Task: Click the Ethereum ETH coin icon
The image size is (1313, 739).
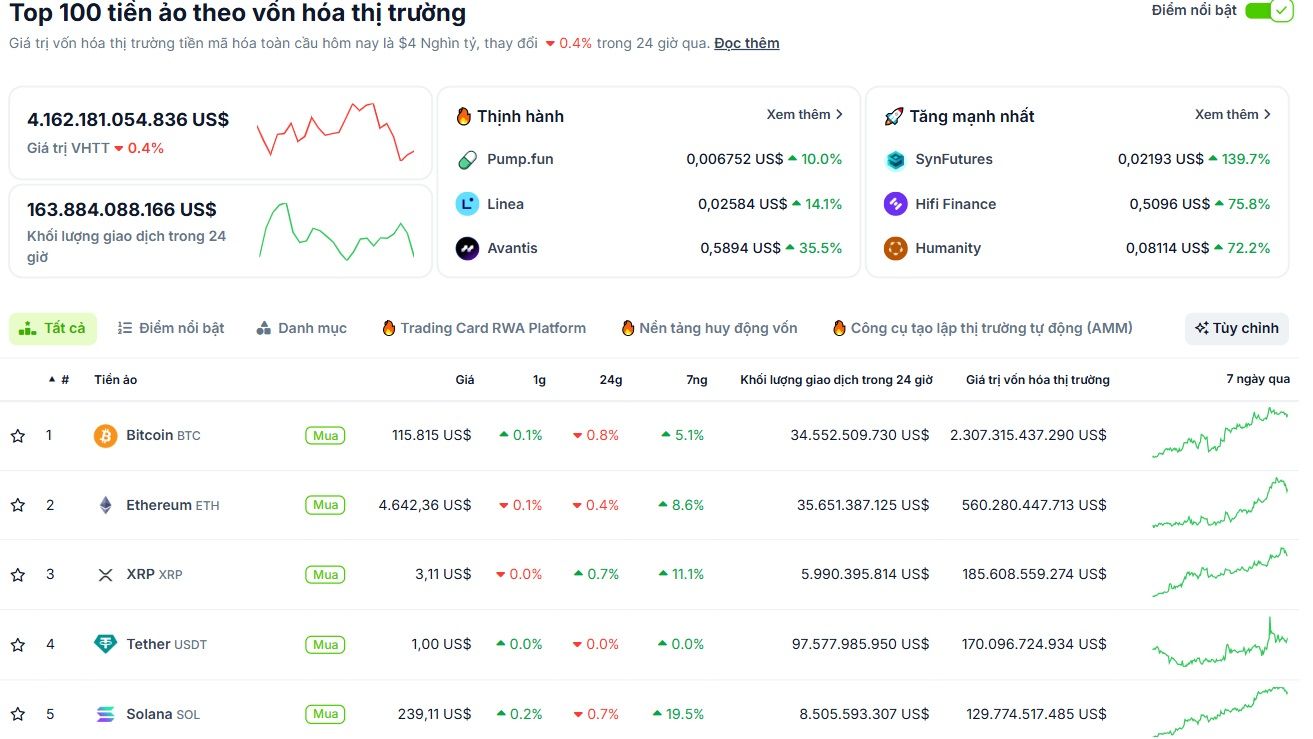Action: pos(105,505)
